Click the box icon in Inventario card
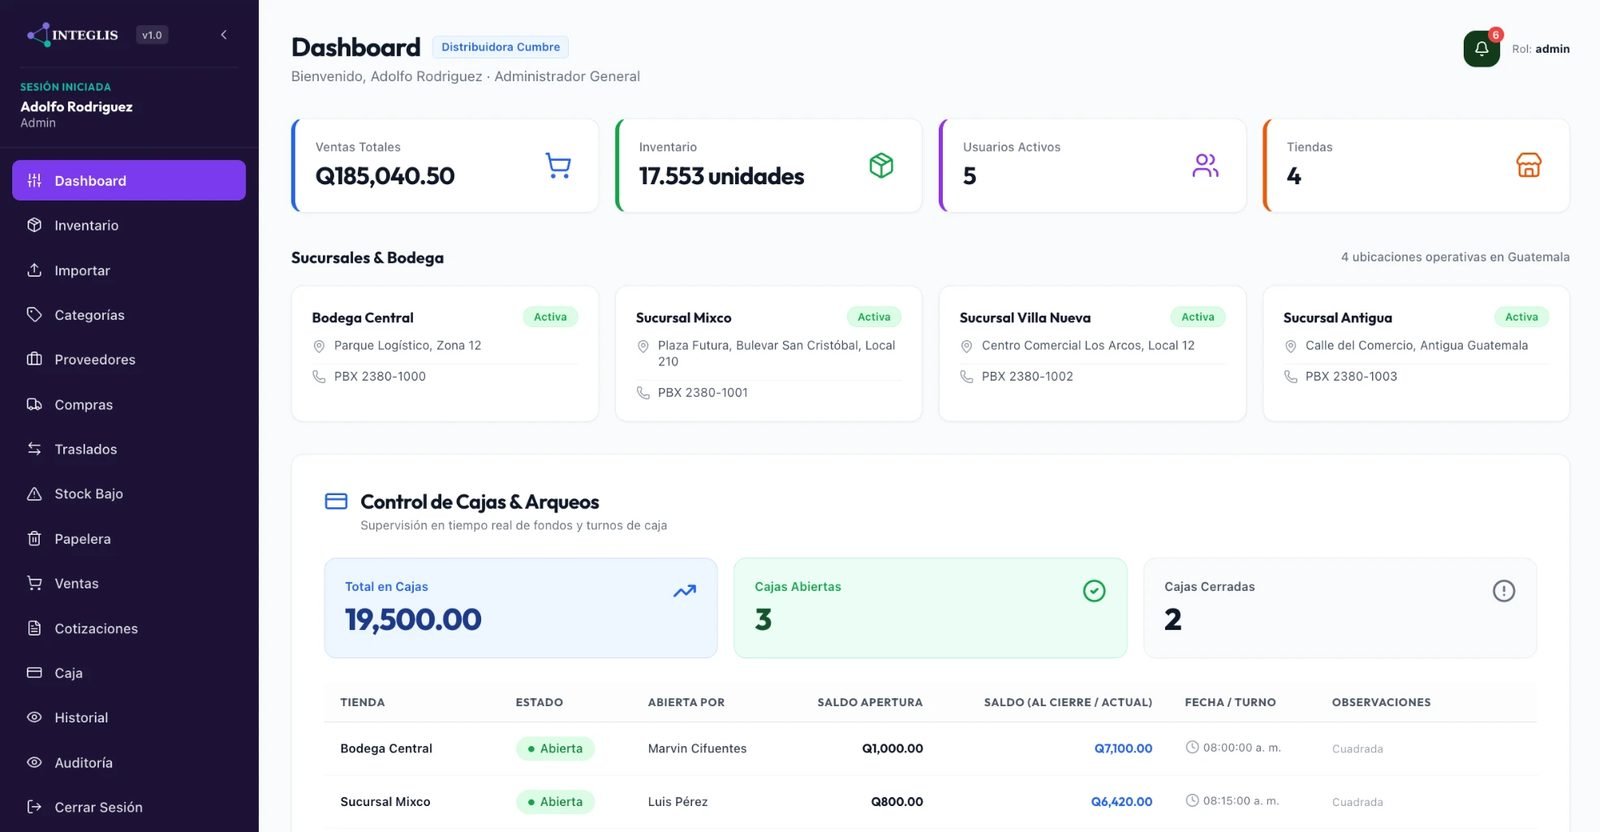 click(x=881, y=165)
